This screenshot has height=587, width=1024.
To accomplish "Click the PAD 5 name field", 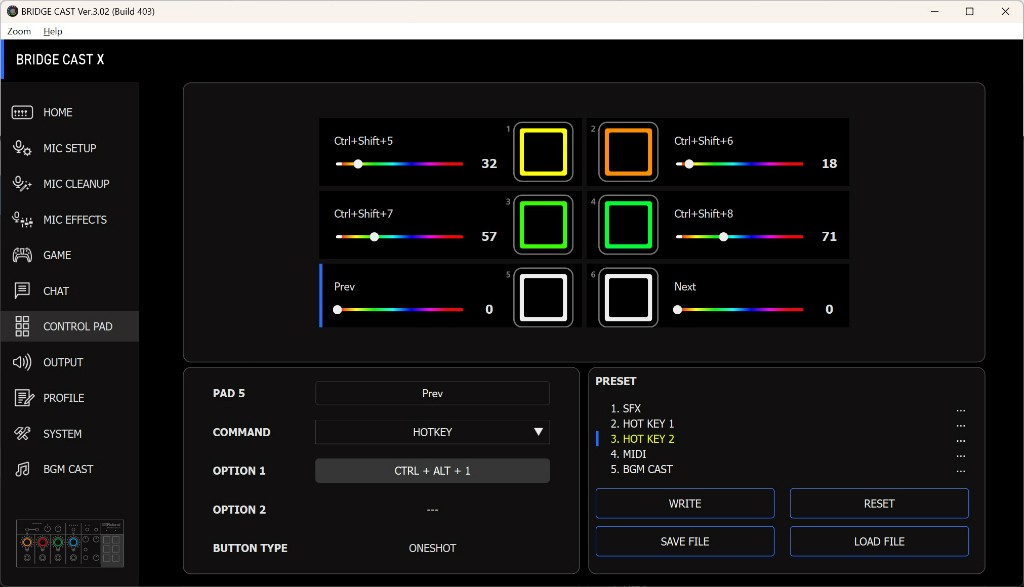I will (x=432, y=393).
